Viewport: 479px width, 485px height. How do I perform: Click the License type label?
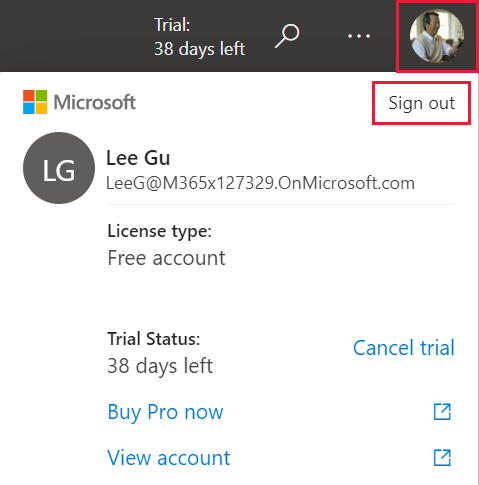pyautogui.click(x=159, y=231)
